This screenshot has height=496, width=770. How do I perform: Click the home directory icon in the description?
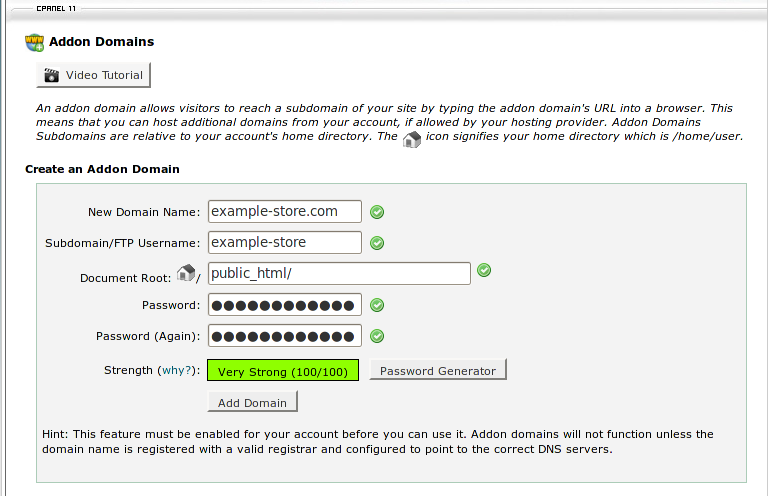pos(412,140)
